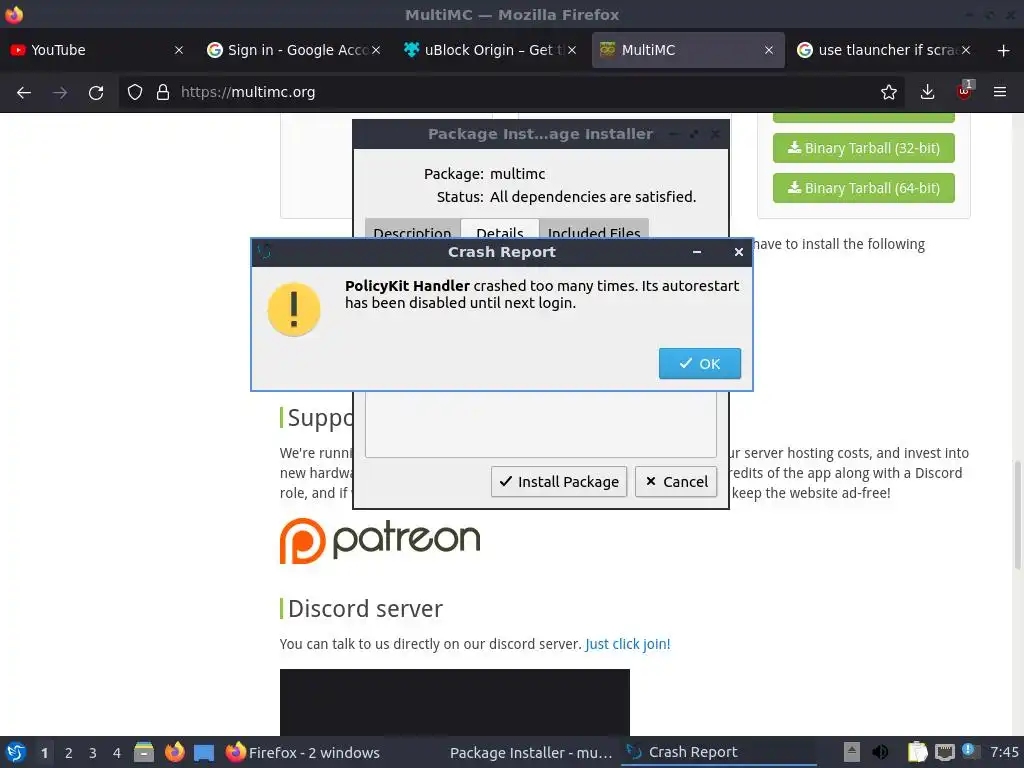
Task: Open the volume speaker tray icon
Action: 880,752
